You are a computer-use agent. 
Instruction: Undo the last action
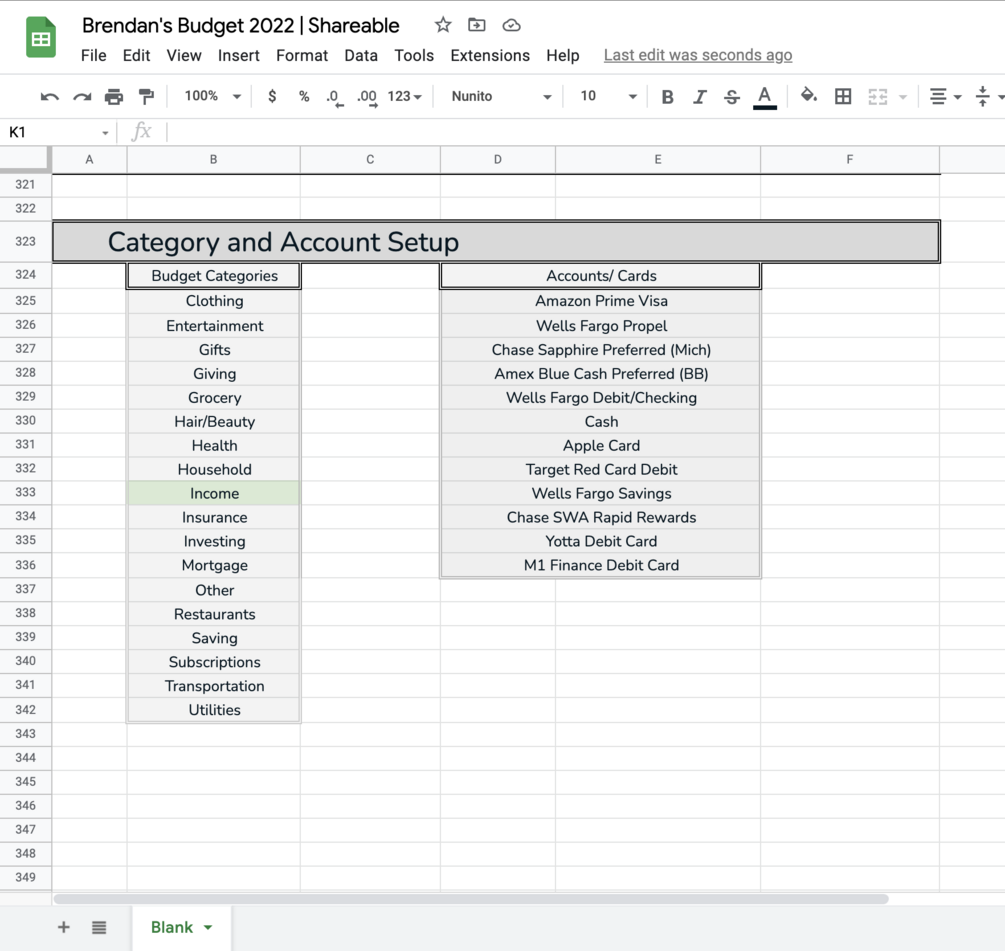pyautogui.click(x=49, y=97)
